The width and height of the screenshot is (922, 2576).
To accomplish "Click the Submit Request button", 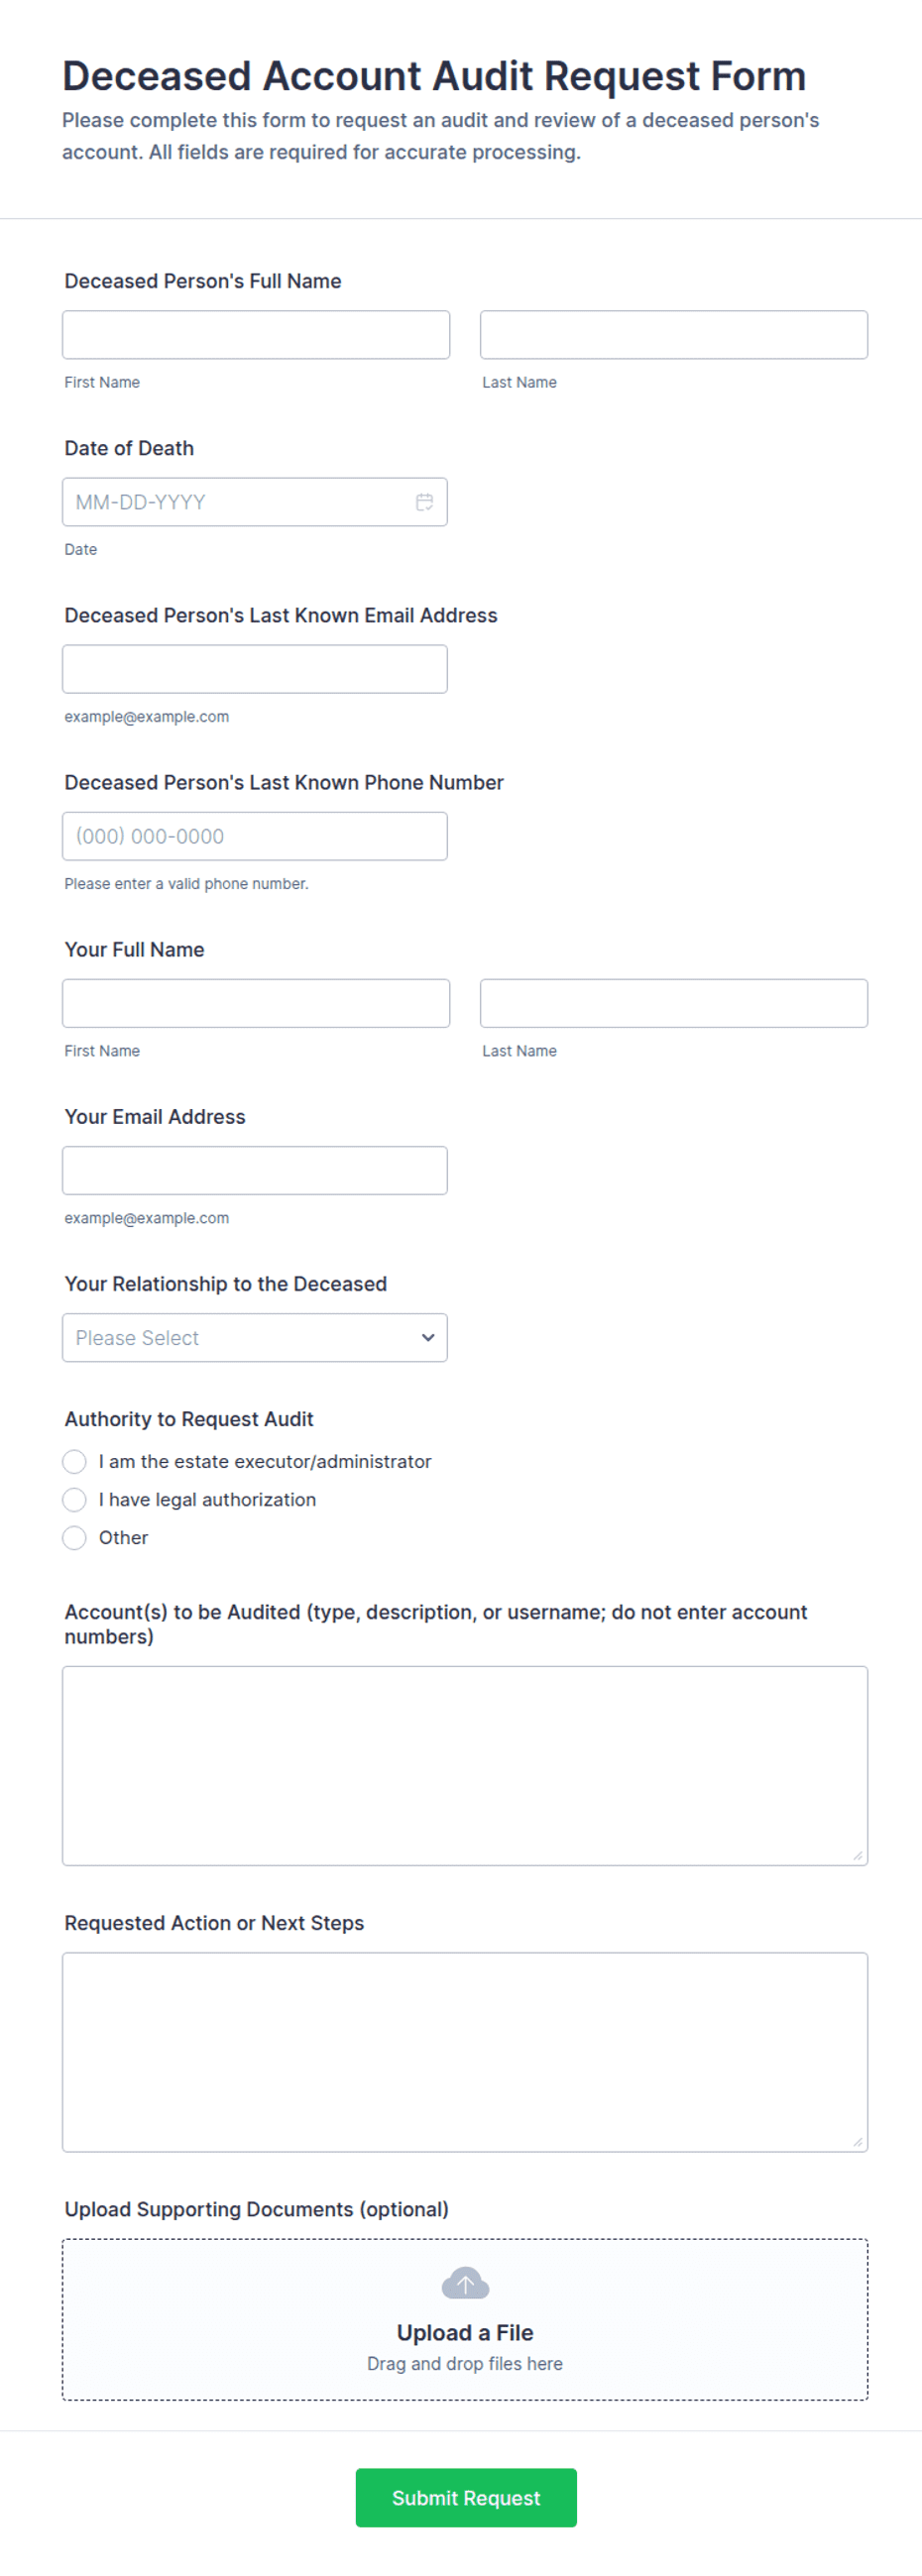I will pyautogui.click(x=466, y=2497).
